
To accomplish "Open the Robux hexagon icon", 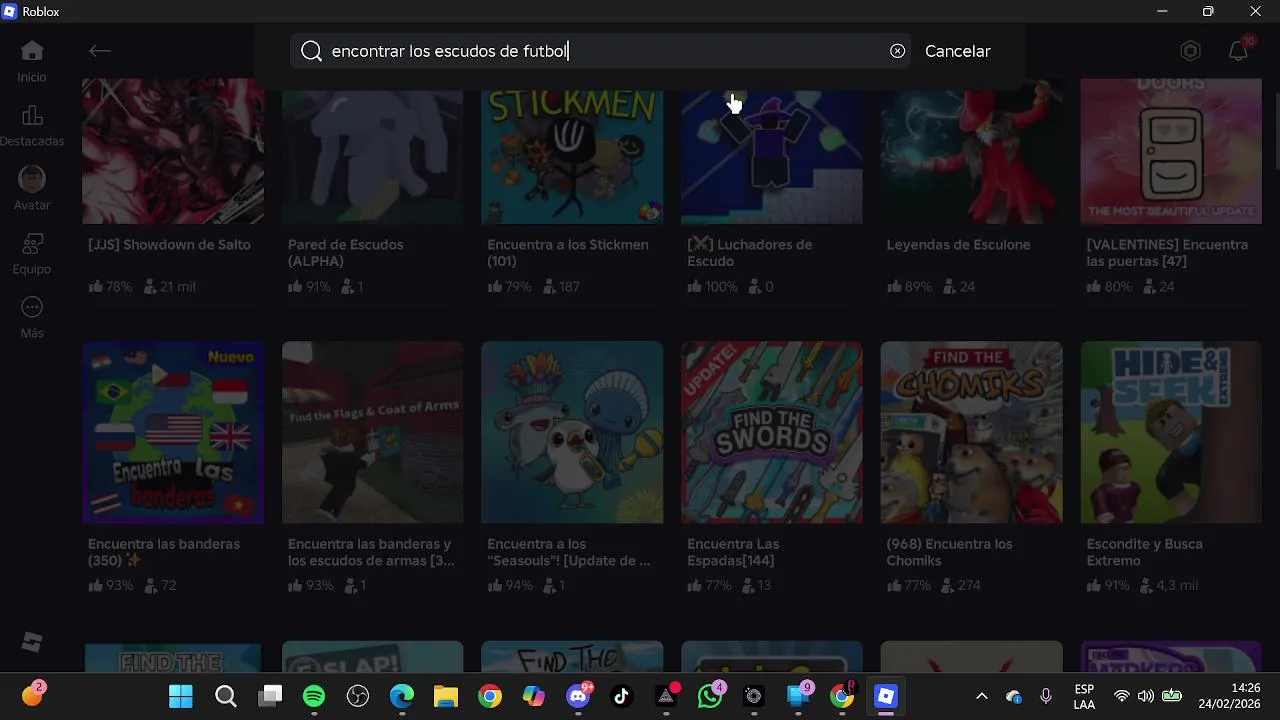I will 1190,51.
